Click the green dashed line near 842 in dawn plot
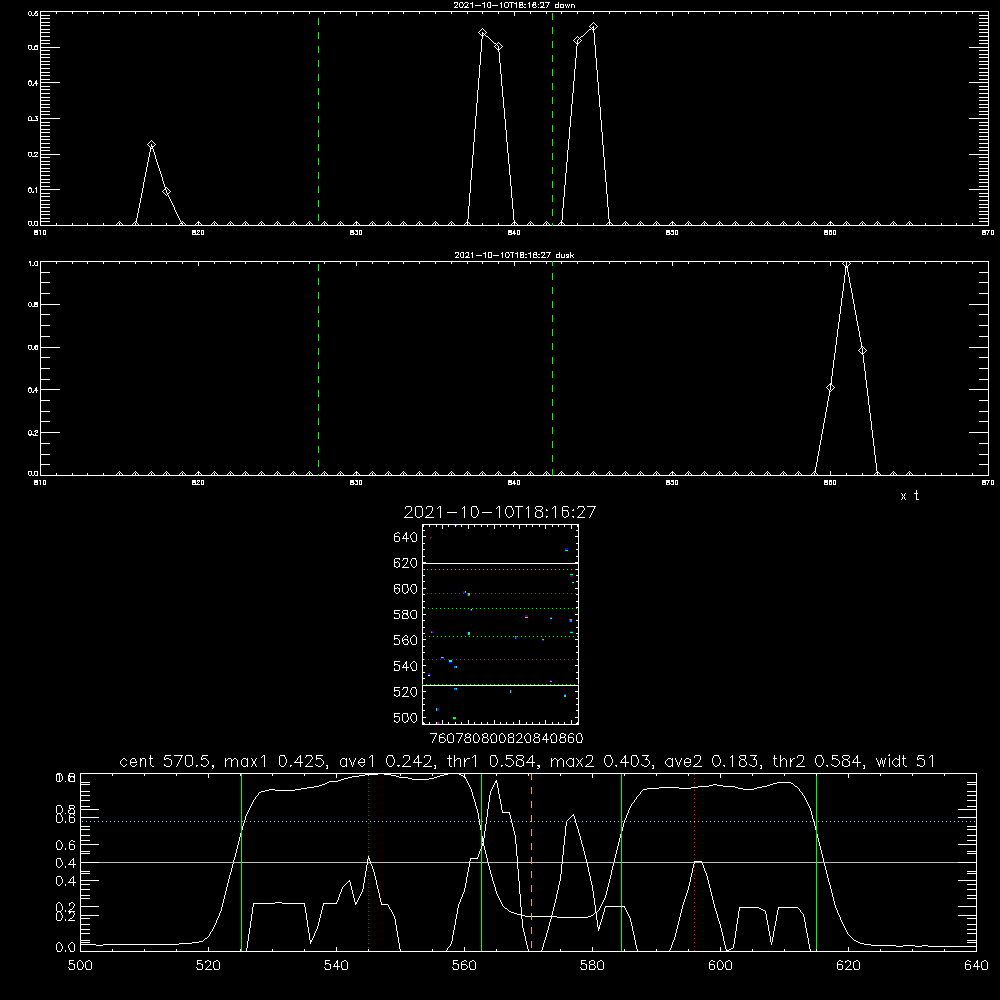Screen dimensions: 1000x1000 552,119
